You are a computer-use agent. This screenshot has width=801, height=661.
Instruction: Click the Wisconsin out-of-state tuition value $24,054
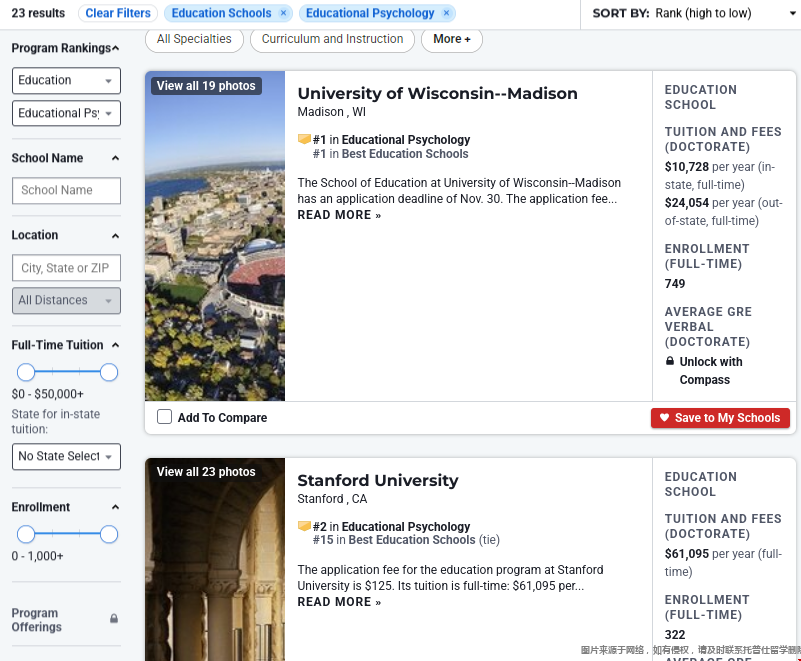tap(687, 203)
